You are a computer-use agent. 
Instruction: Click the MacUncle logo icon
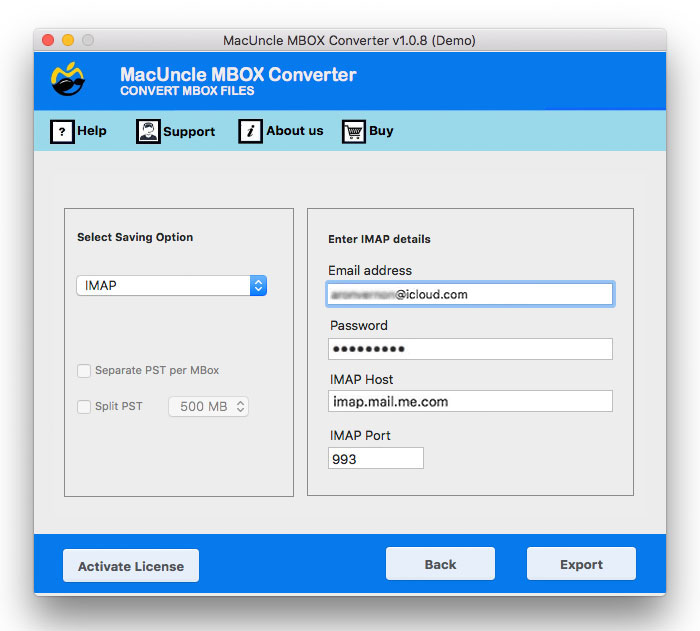[x=67, y=79]
